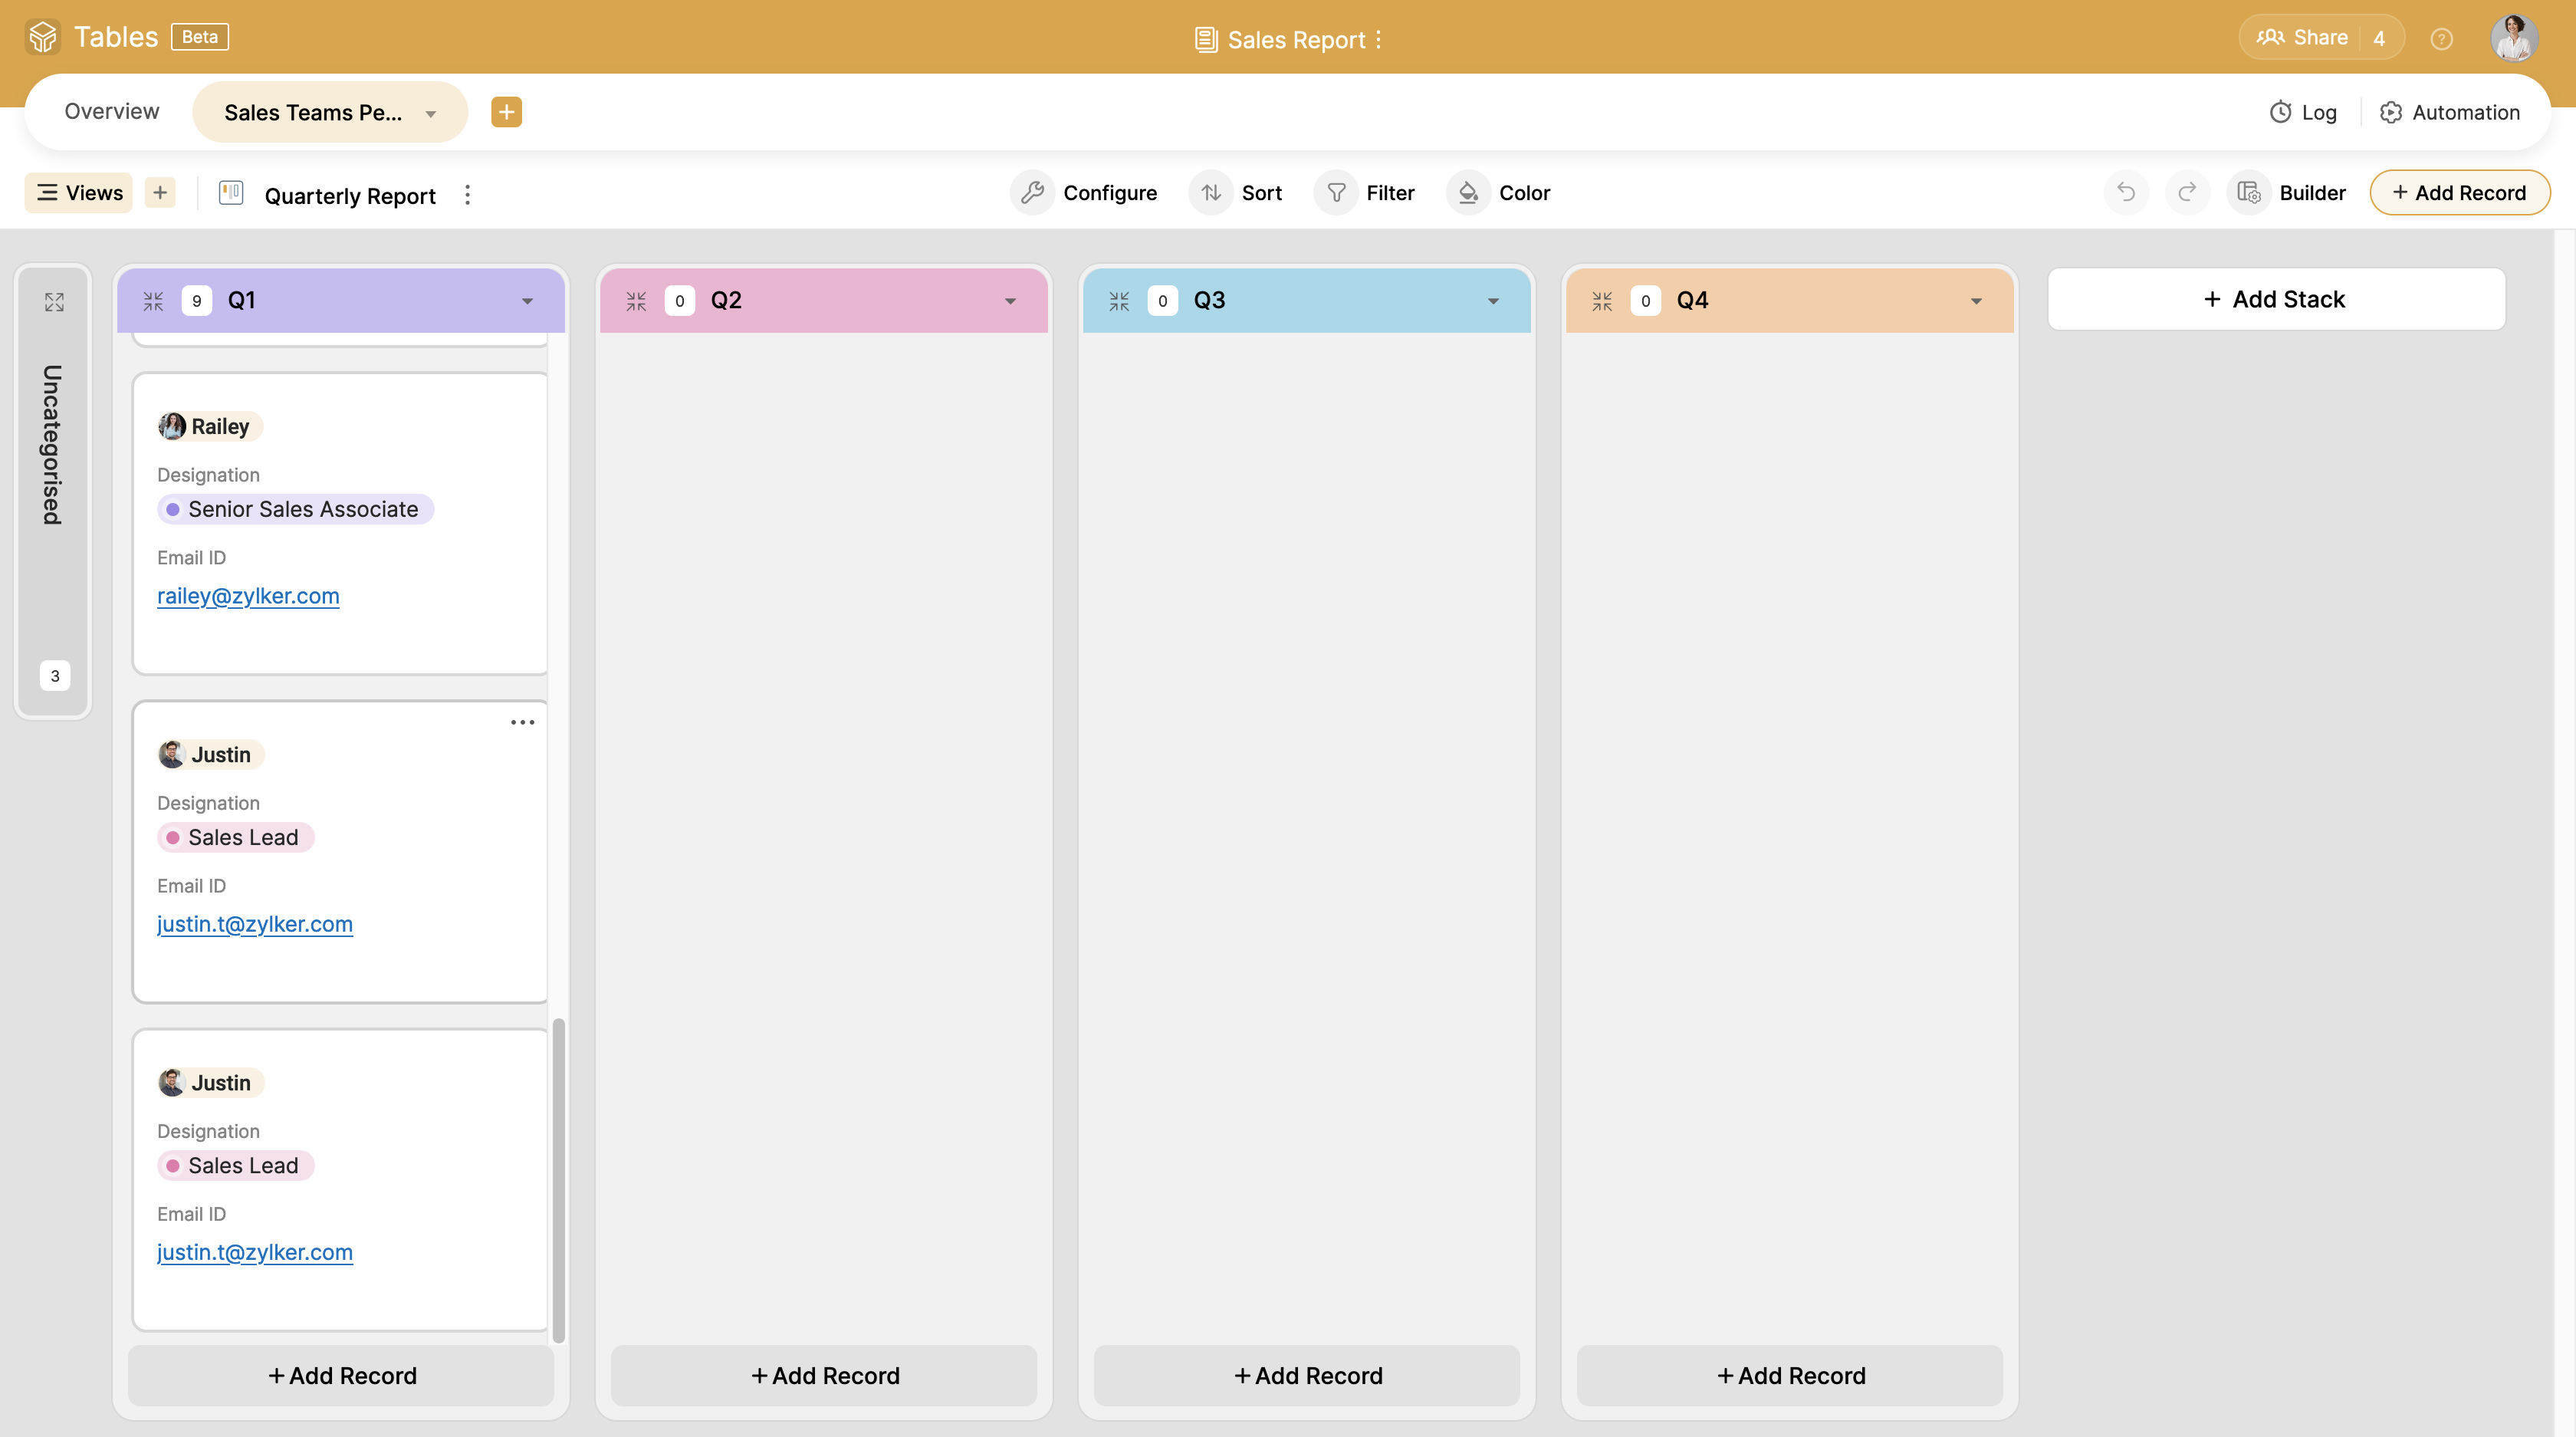The width and height of the screenshot is (2576, 1437).
Task: Click Justin's card options menu
Action: click(x=522, y=724)
